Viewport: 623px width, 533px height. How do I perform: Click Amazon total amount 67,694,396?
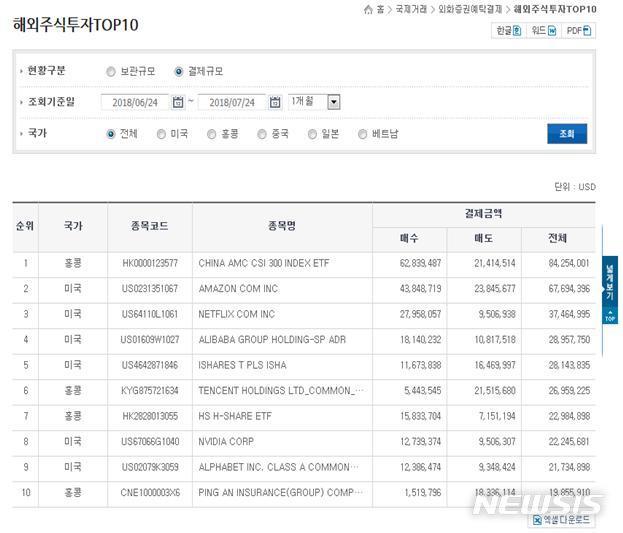pos(569,289)
